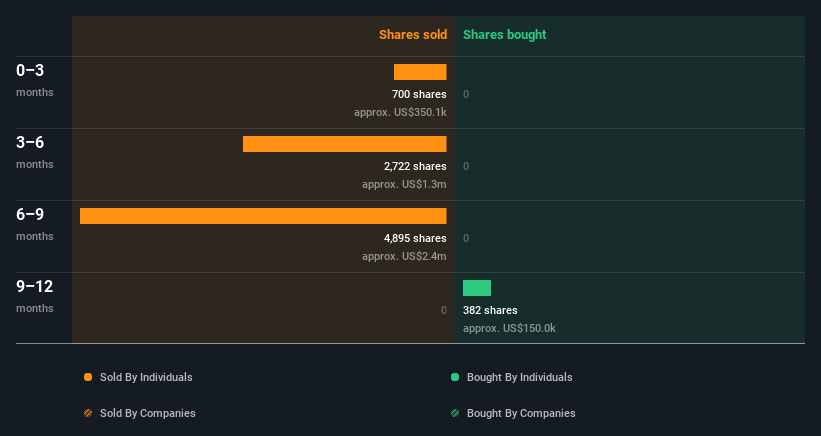Click approx. US$350.1k text
Screen dimensions: 821x436
click(x=400, y=113)
